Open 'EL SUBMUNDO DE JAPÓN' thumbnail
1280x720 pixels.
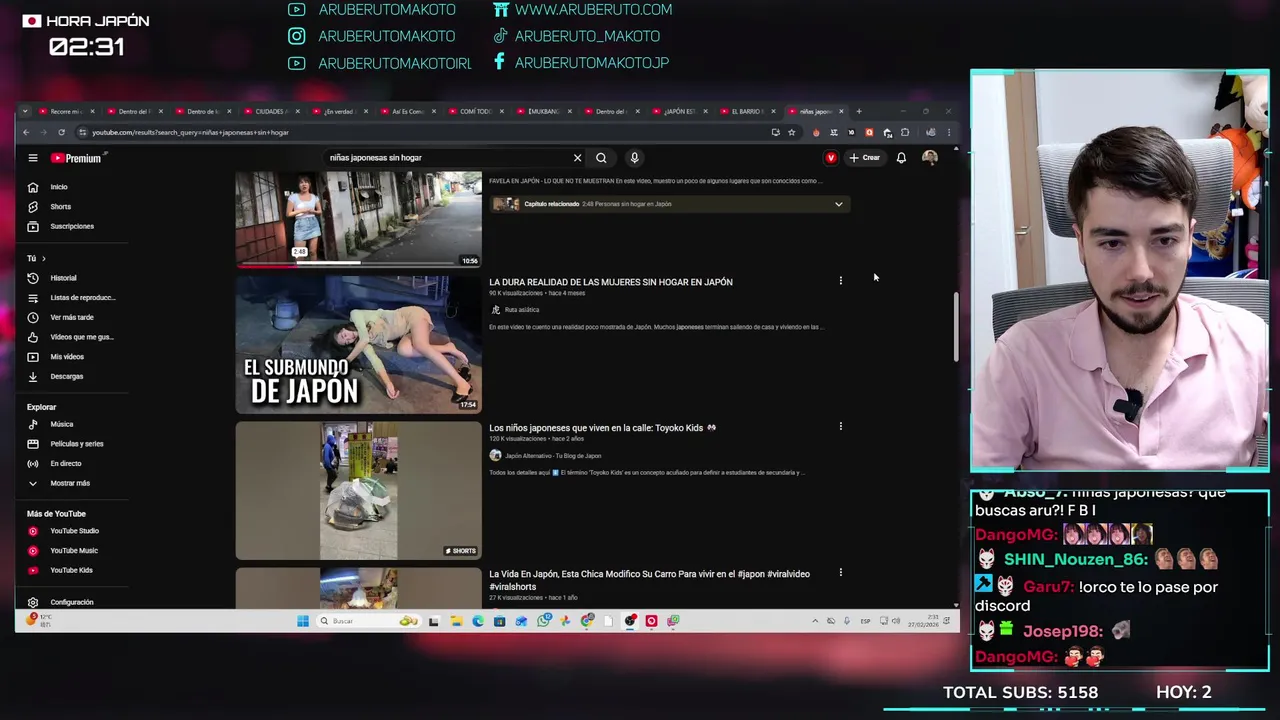click(x=358, y=345)
